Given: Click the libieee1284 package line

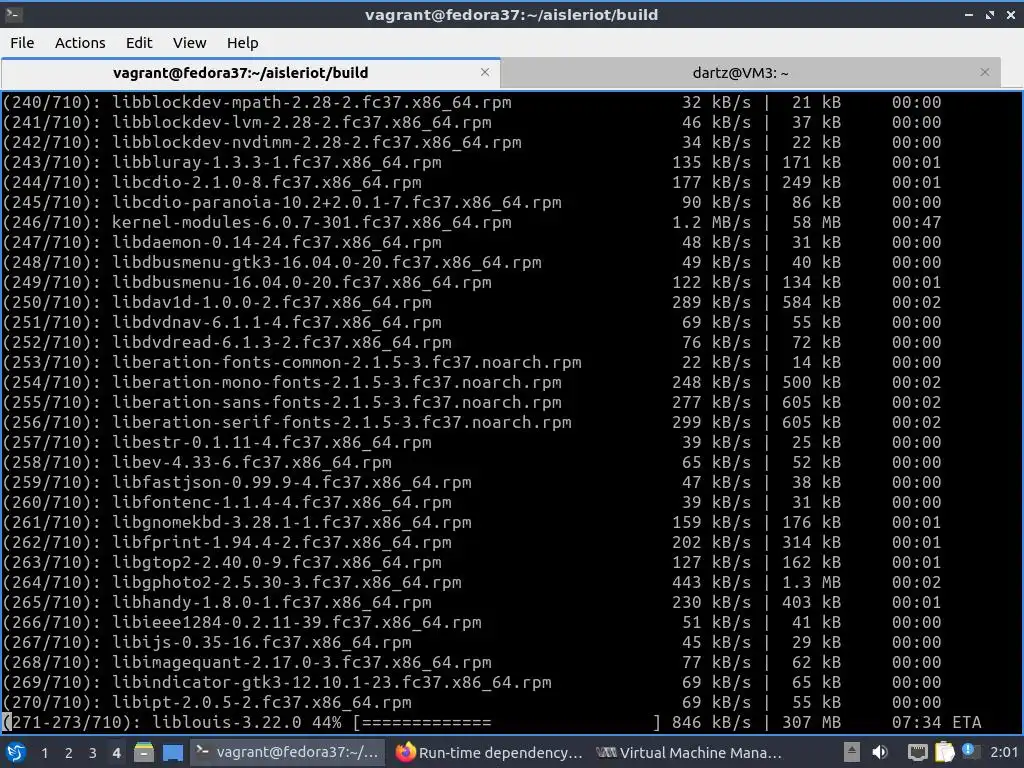Looking at the screenshot, I should tap(472, 622).
